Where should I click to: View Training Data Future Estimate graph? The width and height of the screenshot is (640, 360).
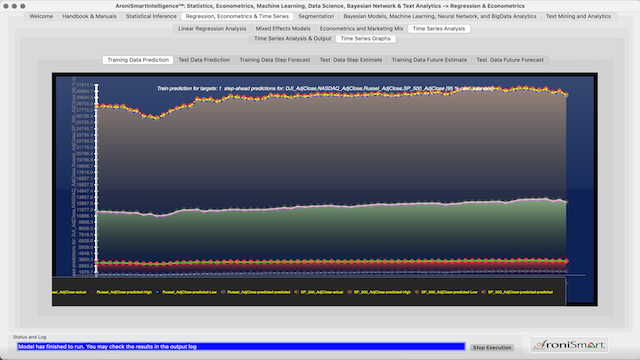(429, 60)
